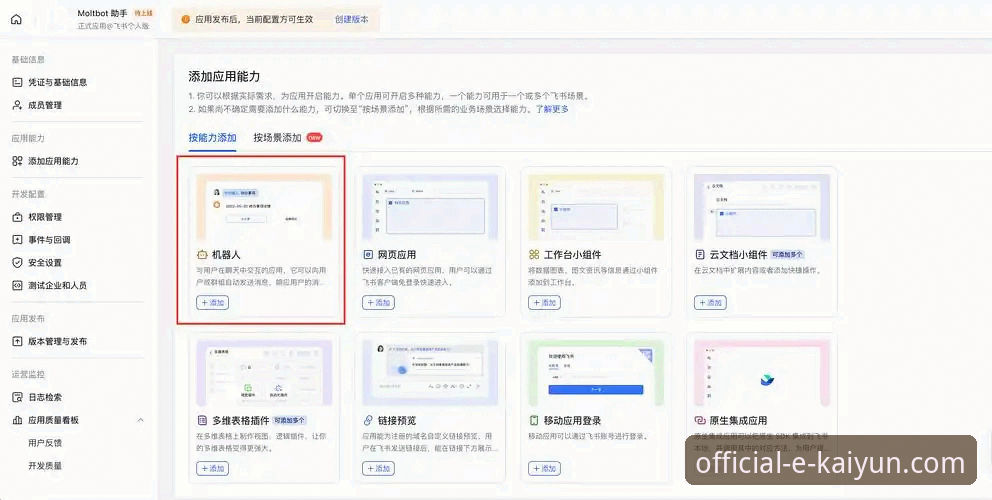Image resolution: width=992 pixels, height=500 pixels.
Task: Click the robot icon beside 机器人
Action: (202, 254)
